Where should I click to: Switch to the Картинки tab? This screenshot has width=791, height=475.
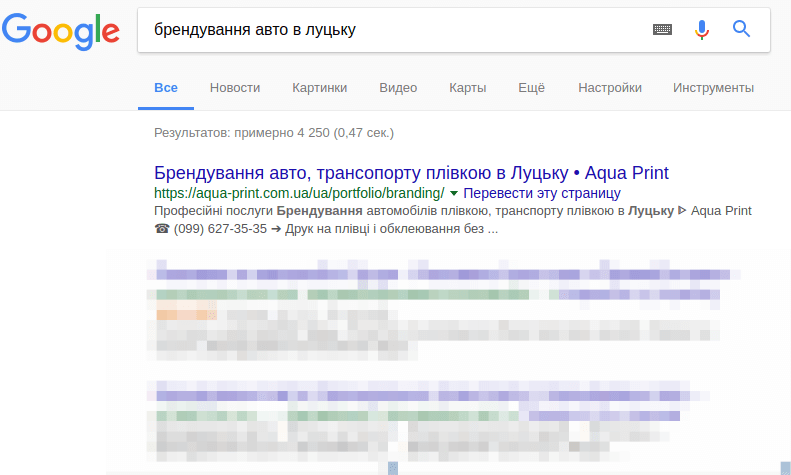(x=320, y=88)
